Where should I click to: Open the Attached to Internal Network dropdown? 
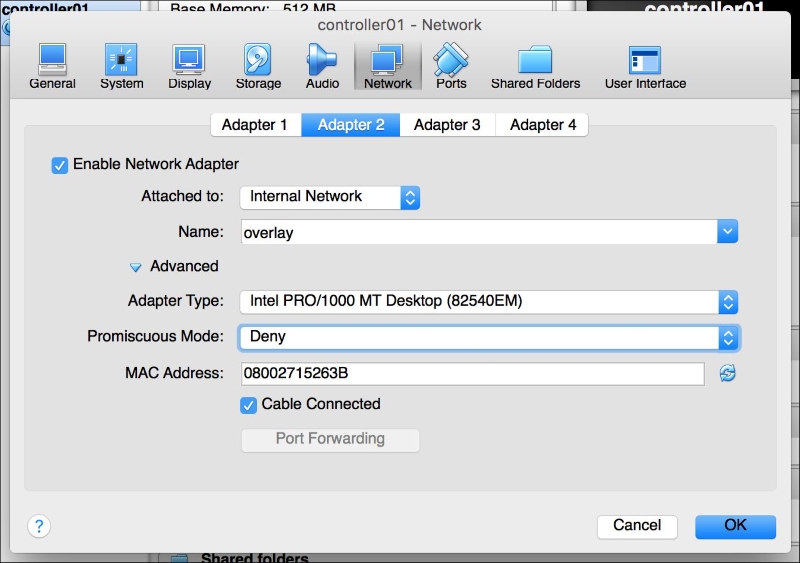coord(330,198)
